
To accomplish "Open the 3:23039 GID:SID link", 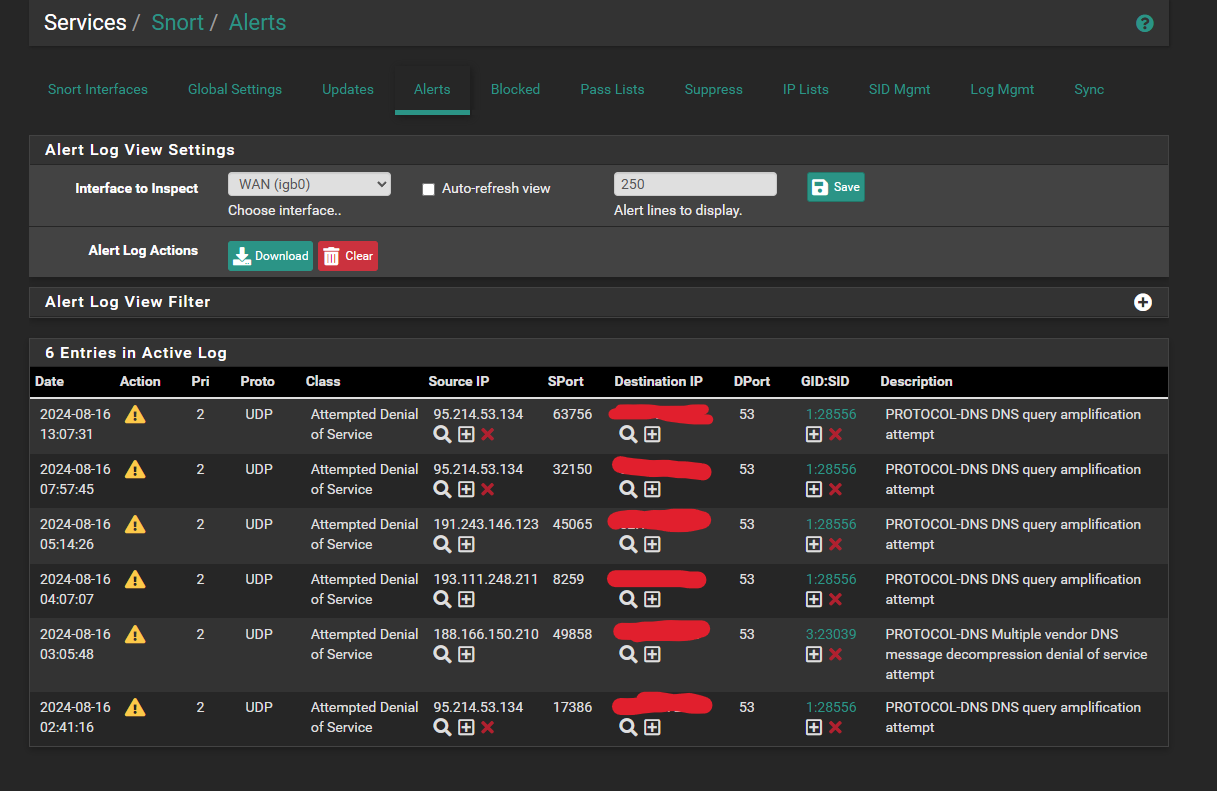I will click(831, 634).
